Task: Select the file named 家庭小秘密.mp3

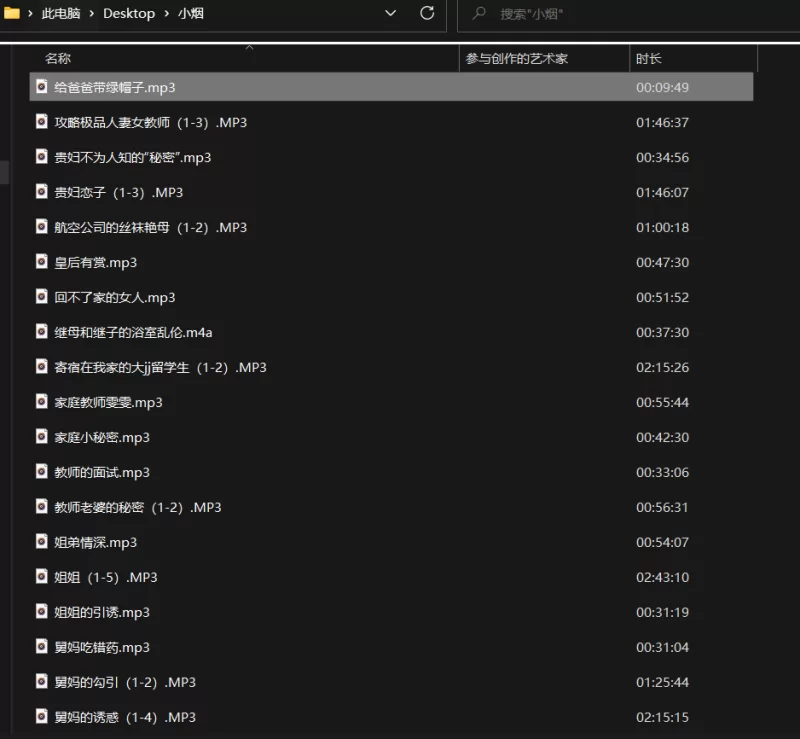Action: (102, 438)
